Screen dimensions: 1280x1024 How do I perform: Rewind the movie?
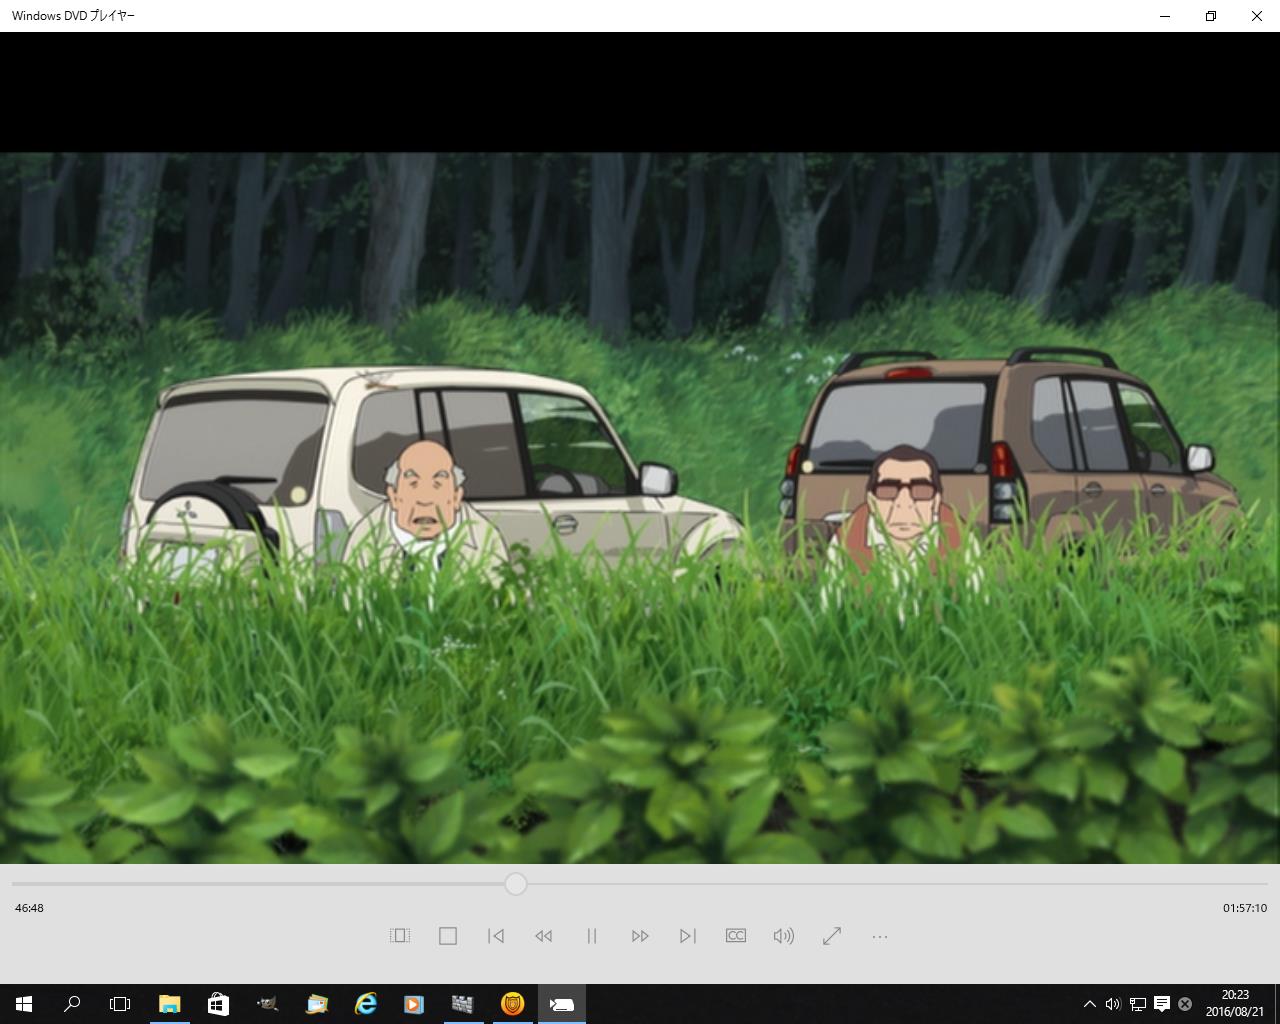544,936
